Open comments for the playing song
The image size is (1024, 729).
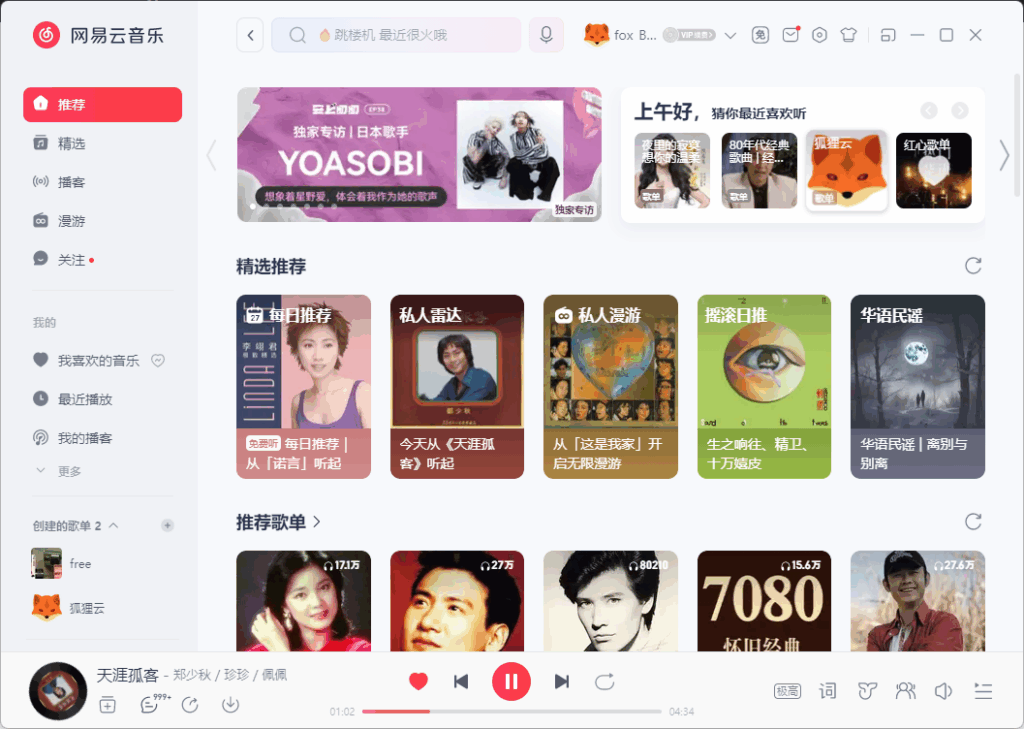coord(150,705)
